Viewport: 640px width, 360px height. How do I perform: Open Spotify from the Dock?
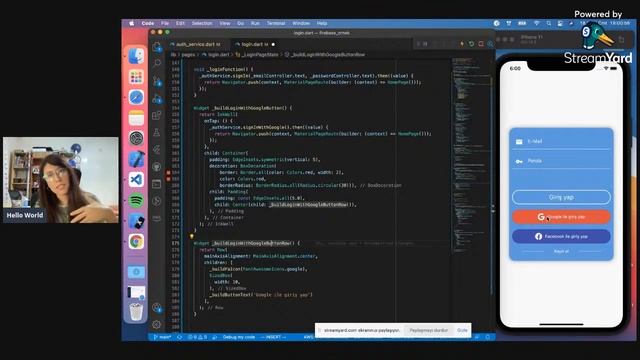[x=136, y=200]
